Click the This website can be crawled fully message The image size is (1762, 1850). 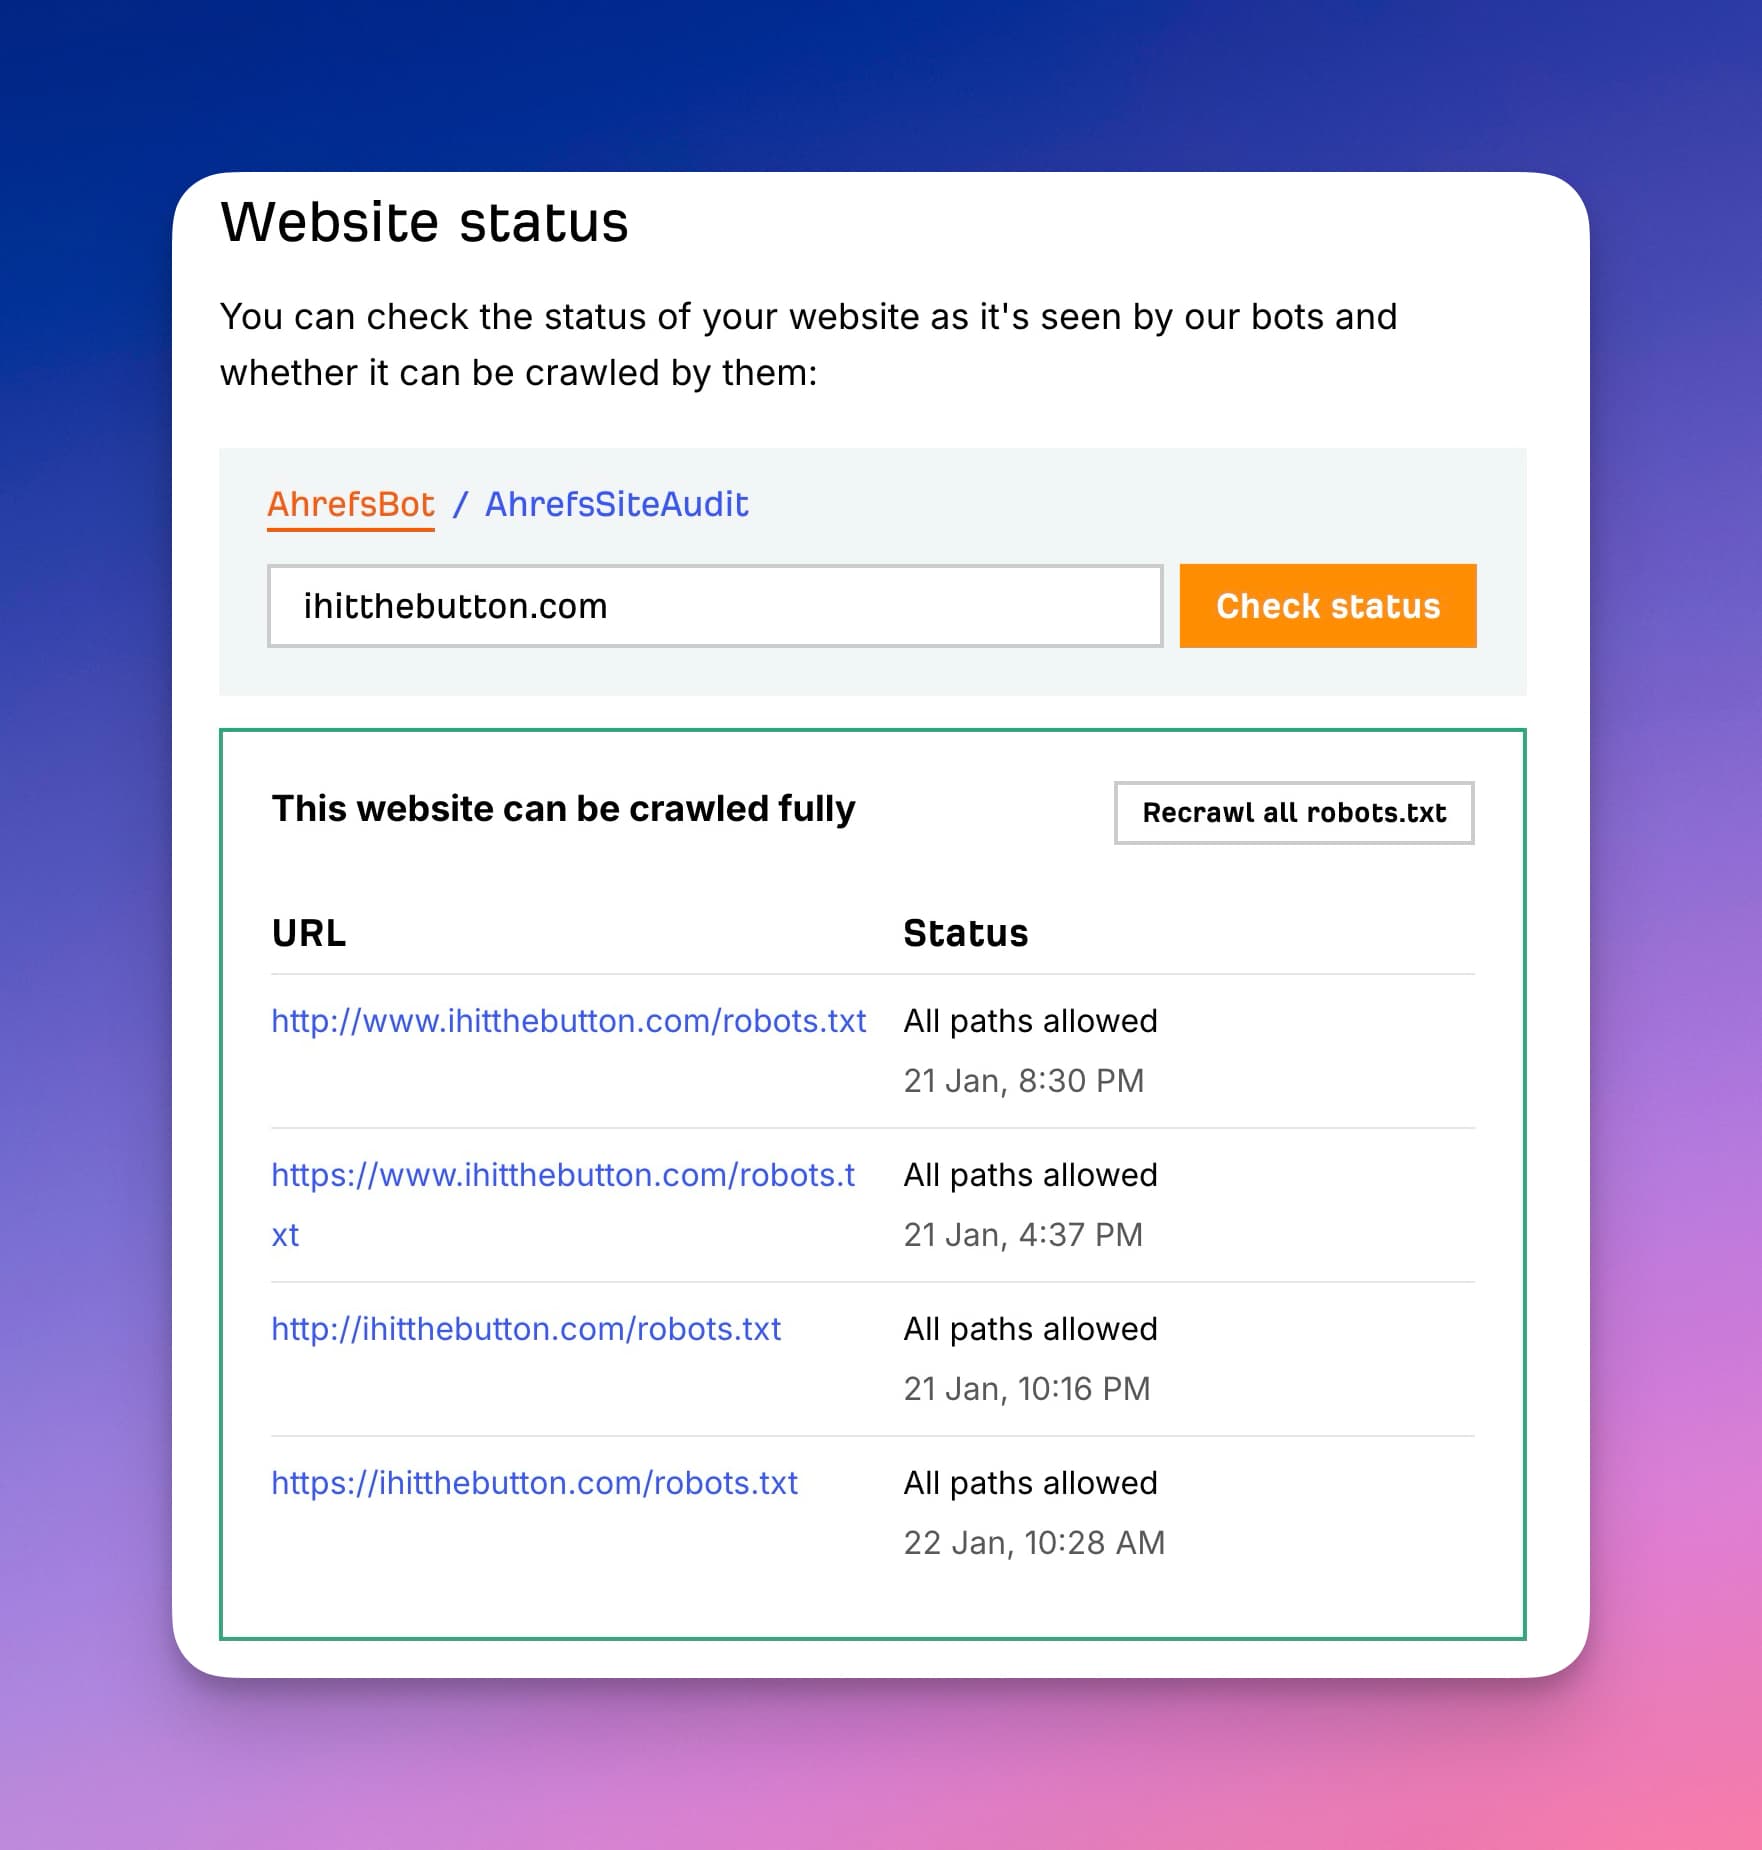coord(562,809)
